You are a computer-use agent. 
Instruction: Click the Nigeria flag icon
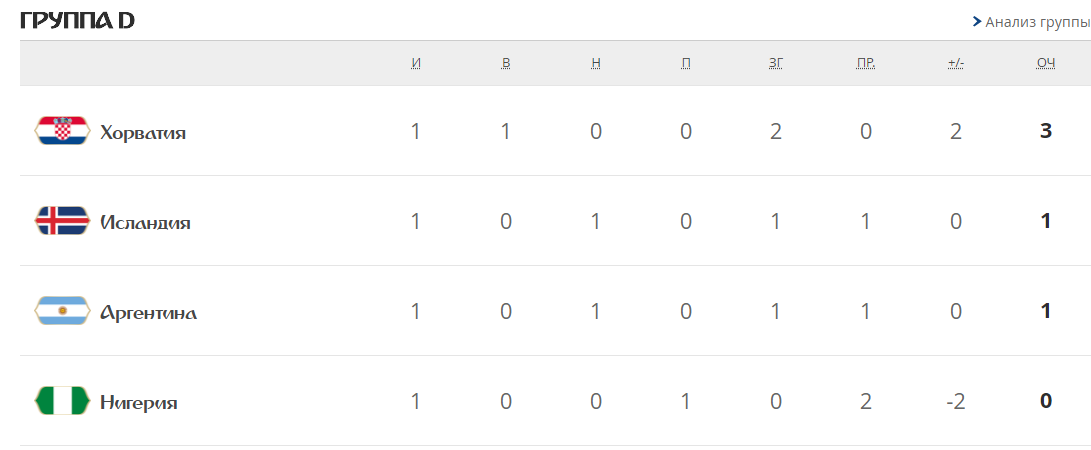[63, 401]
